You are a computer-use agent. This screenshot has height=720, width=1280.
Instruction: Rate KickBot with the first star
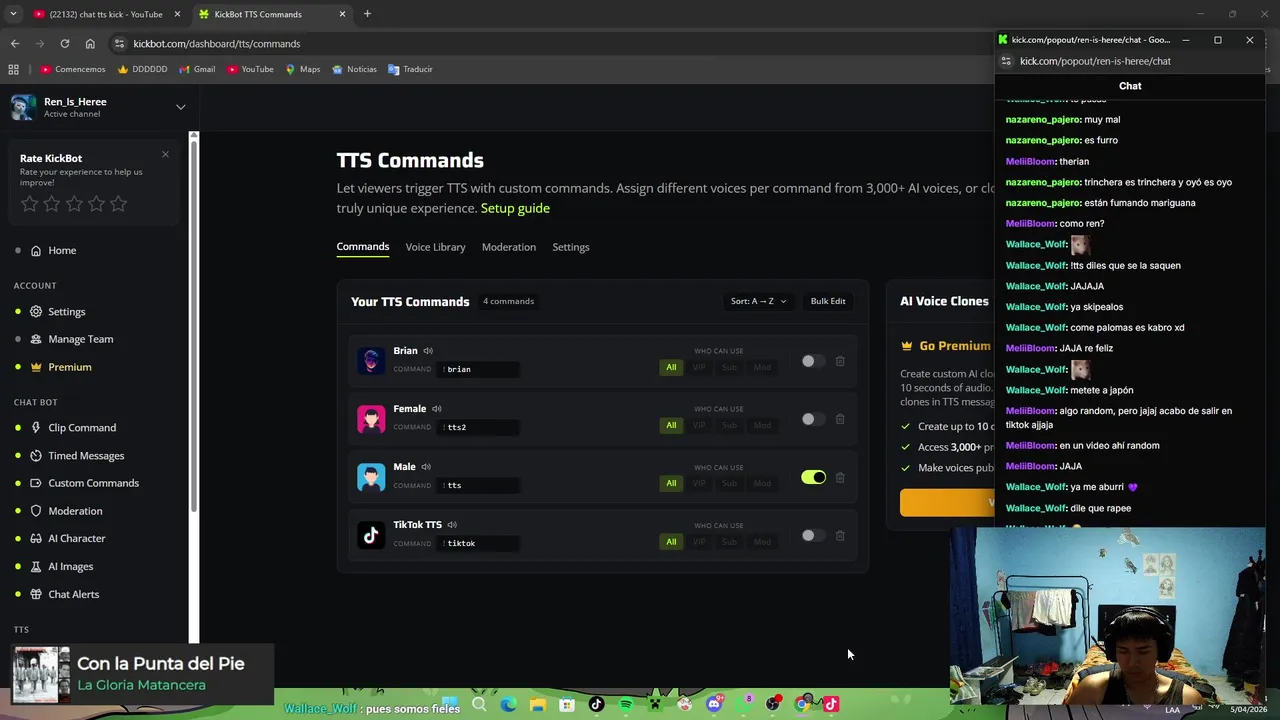click(x=30, y=204)
